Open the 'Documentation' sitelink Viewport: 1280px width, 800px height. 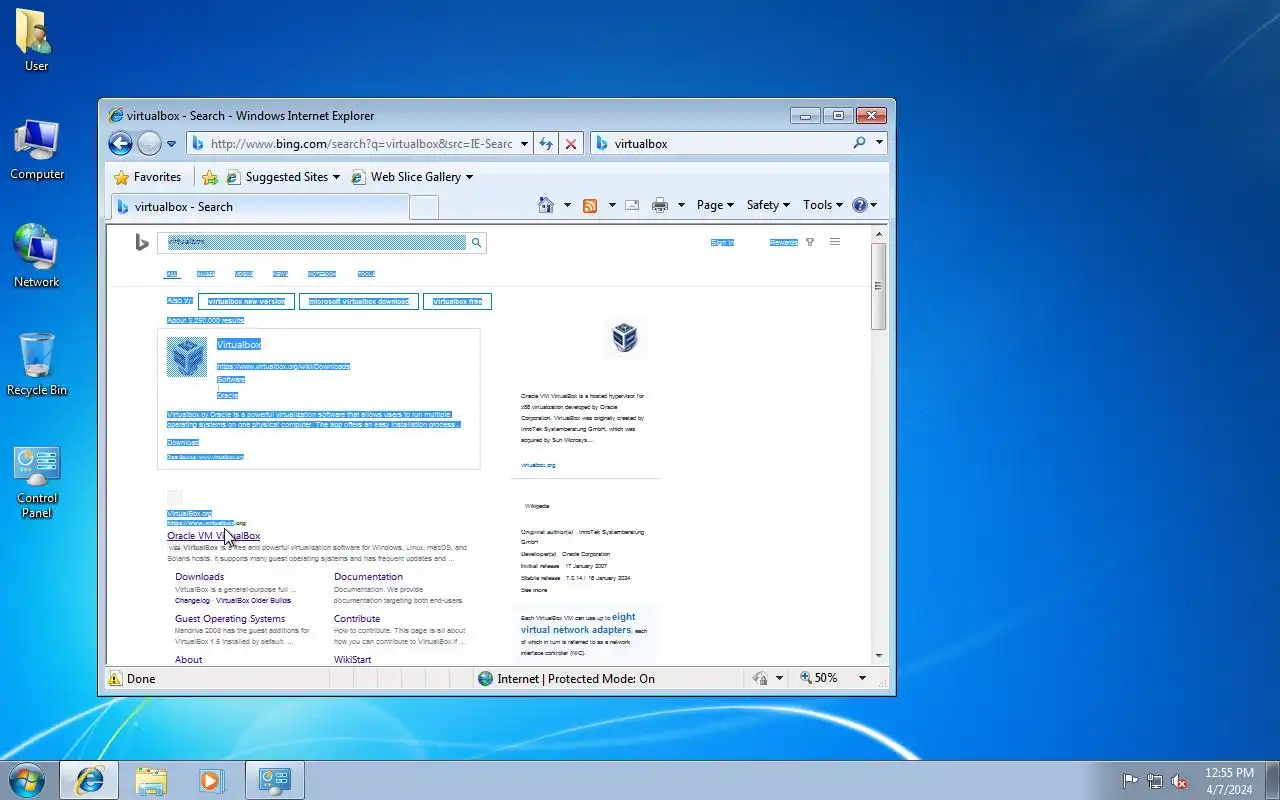[369, 577]
